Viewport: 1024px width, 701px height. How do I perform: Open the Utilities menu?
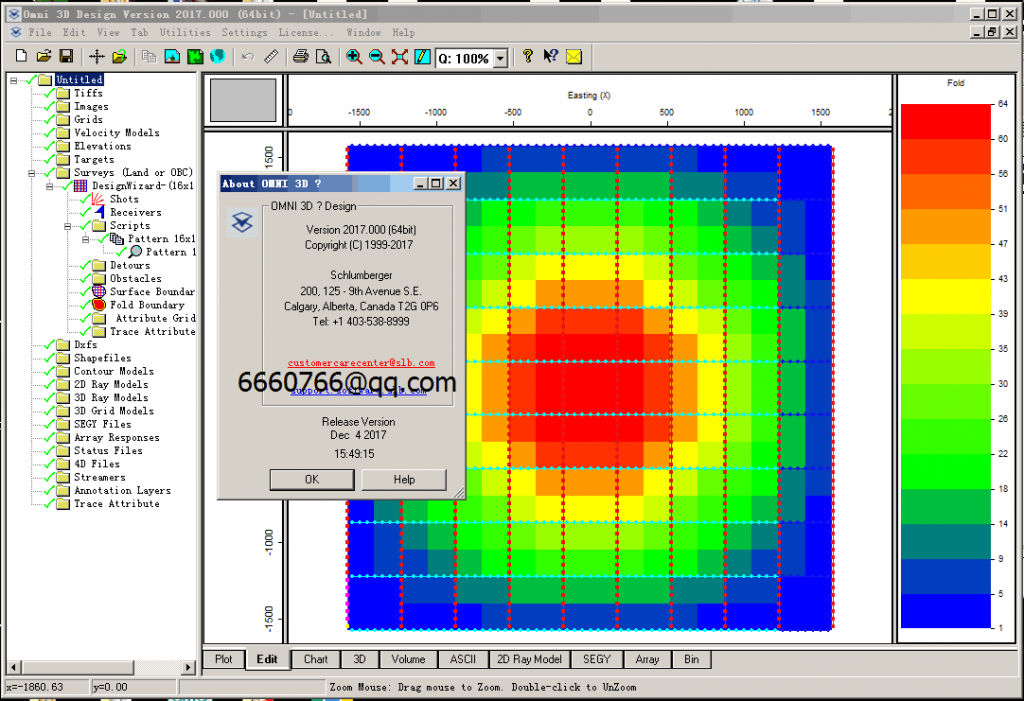[185, 32]
